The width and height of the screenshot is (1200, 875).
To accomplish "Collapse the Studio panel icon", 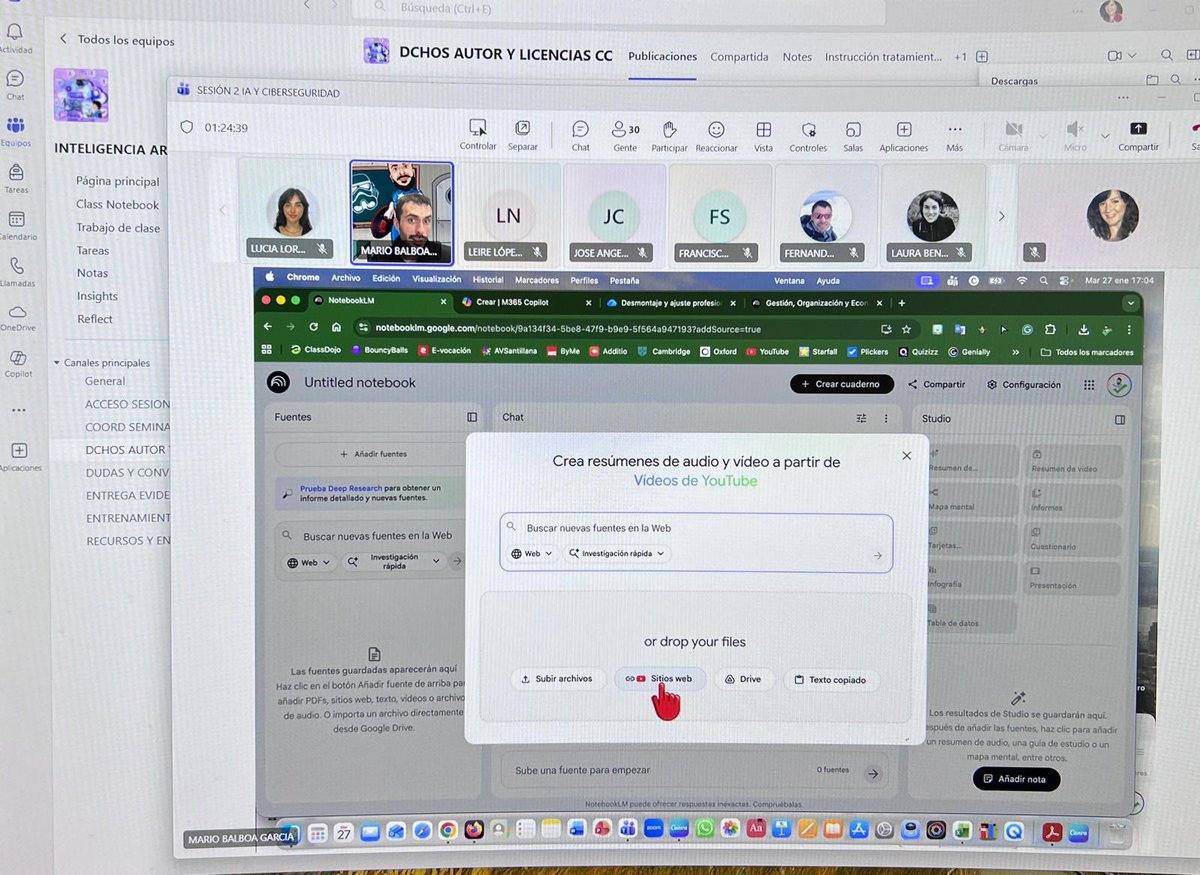I will 1120,419.
